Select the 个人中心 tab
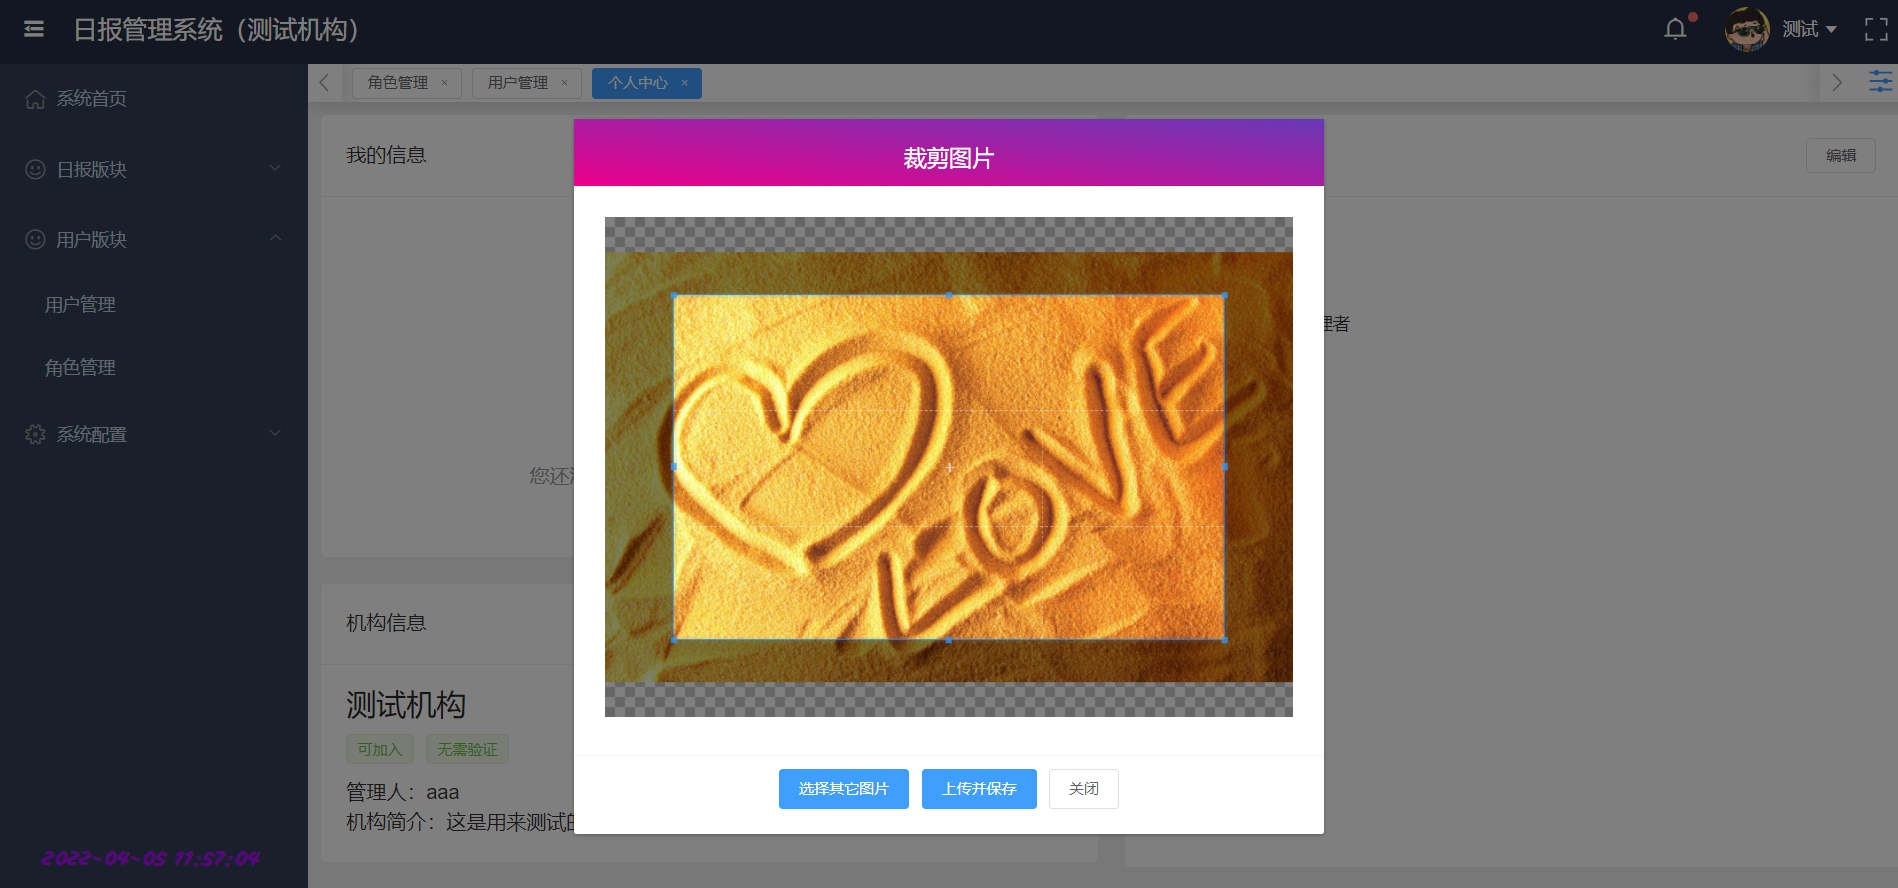Screen dimensions: 1898x888 [x=638, y=83]
